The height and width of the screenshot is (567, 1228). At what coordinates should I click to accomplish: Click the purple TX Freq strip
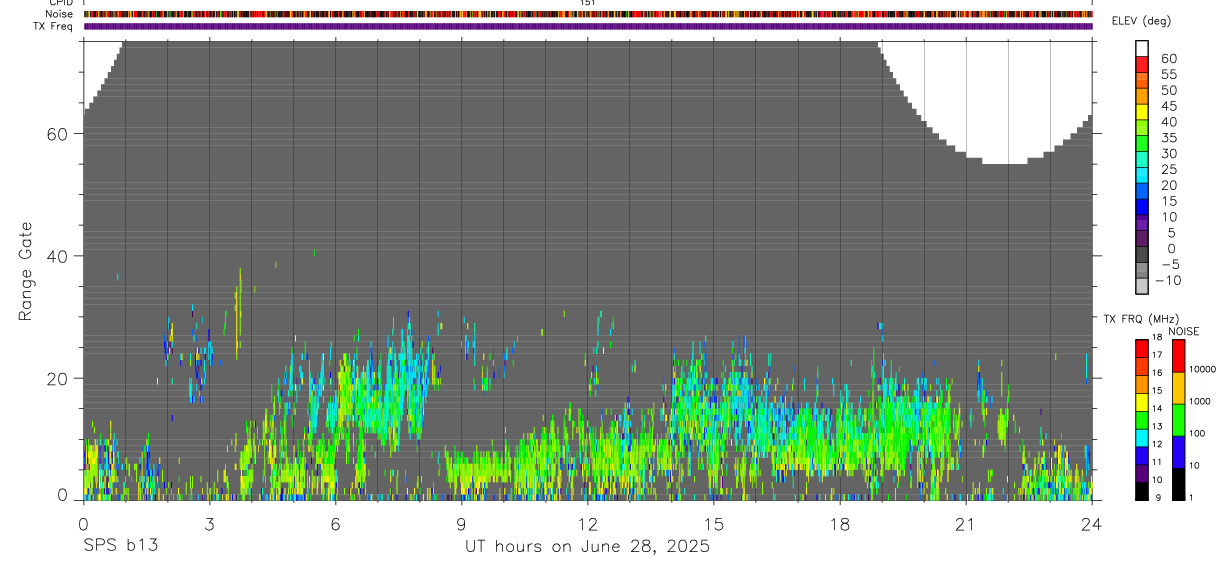[x=588, y=26]
